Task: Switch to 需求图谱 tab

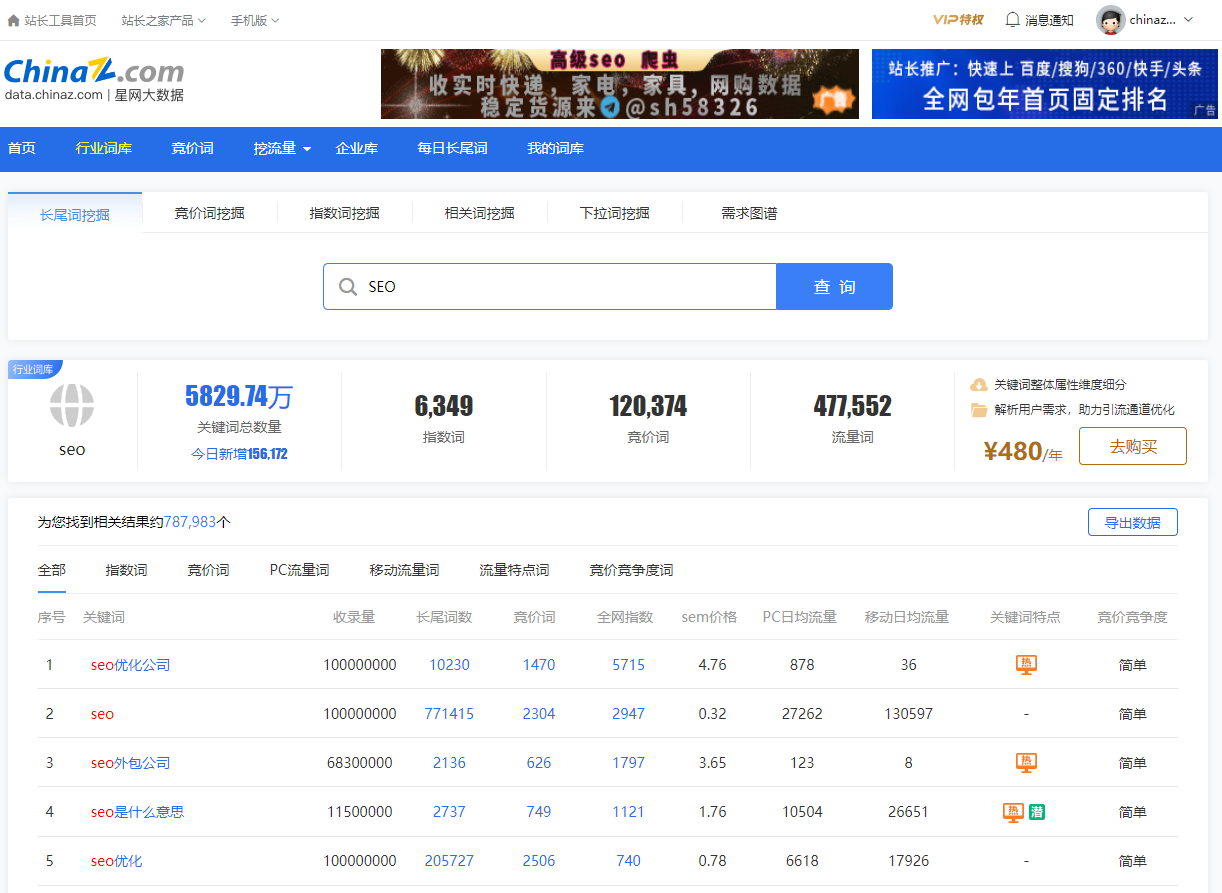Action: (749, 213)
